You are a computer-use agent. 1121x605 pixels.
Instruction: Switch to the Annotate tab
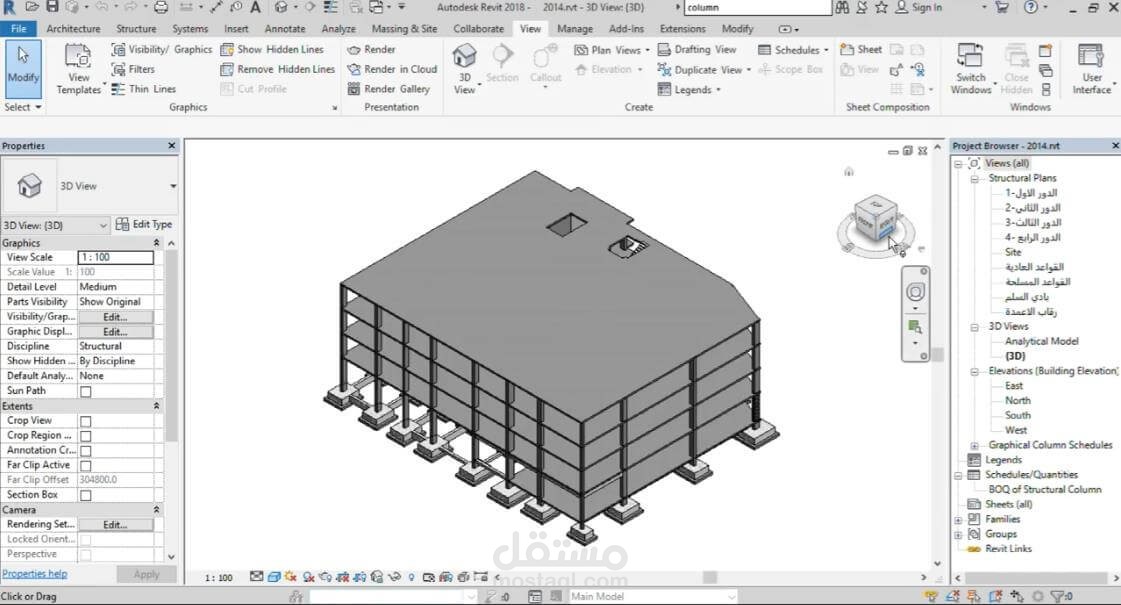click(285, 29)
